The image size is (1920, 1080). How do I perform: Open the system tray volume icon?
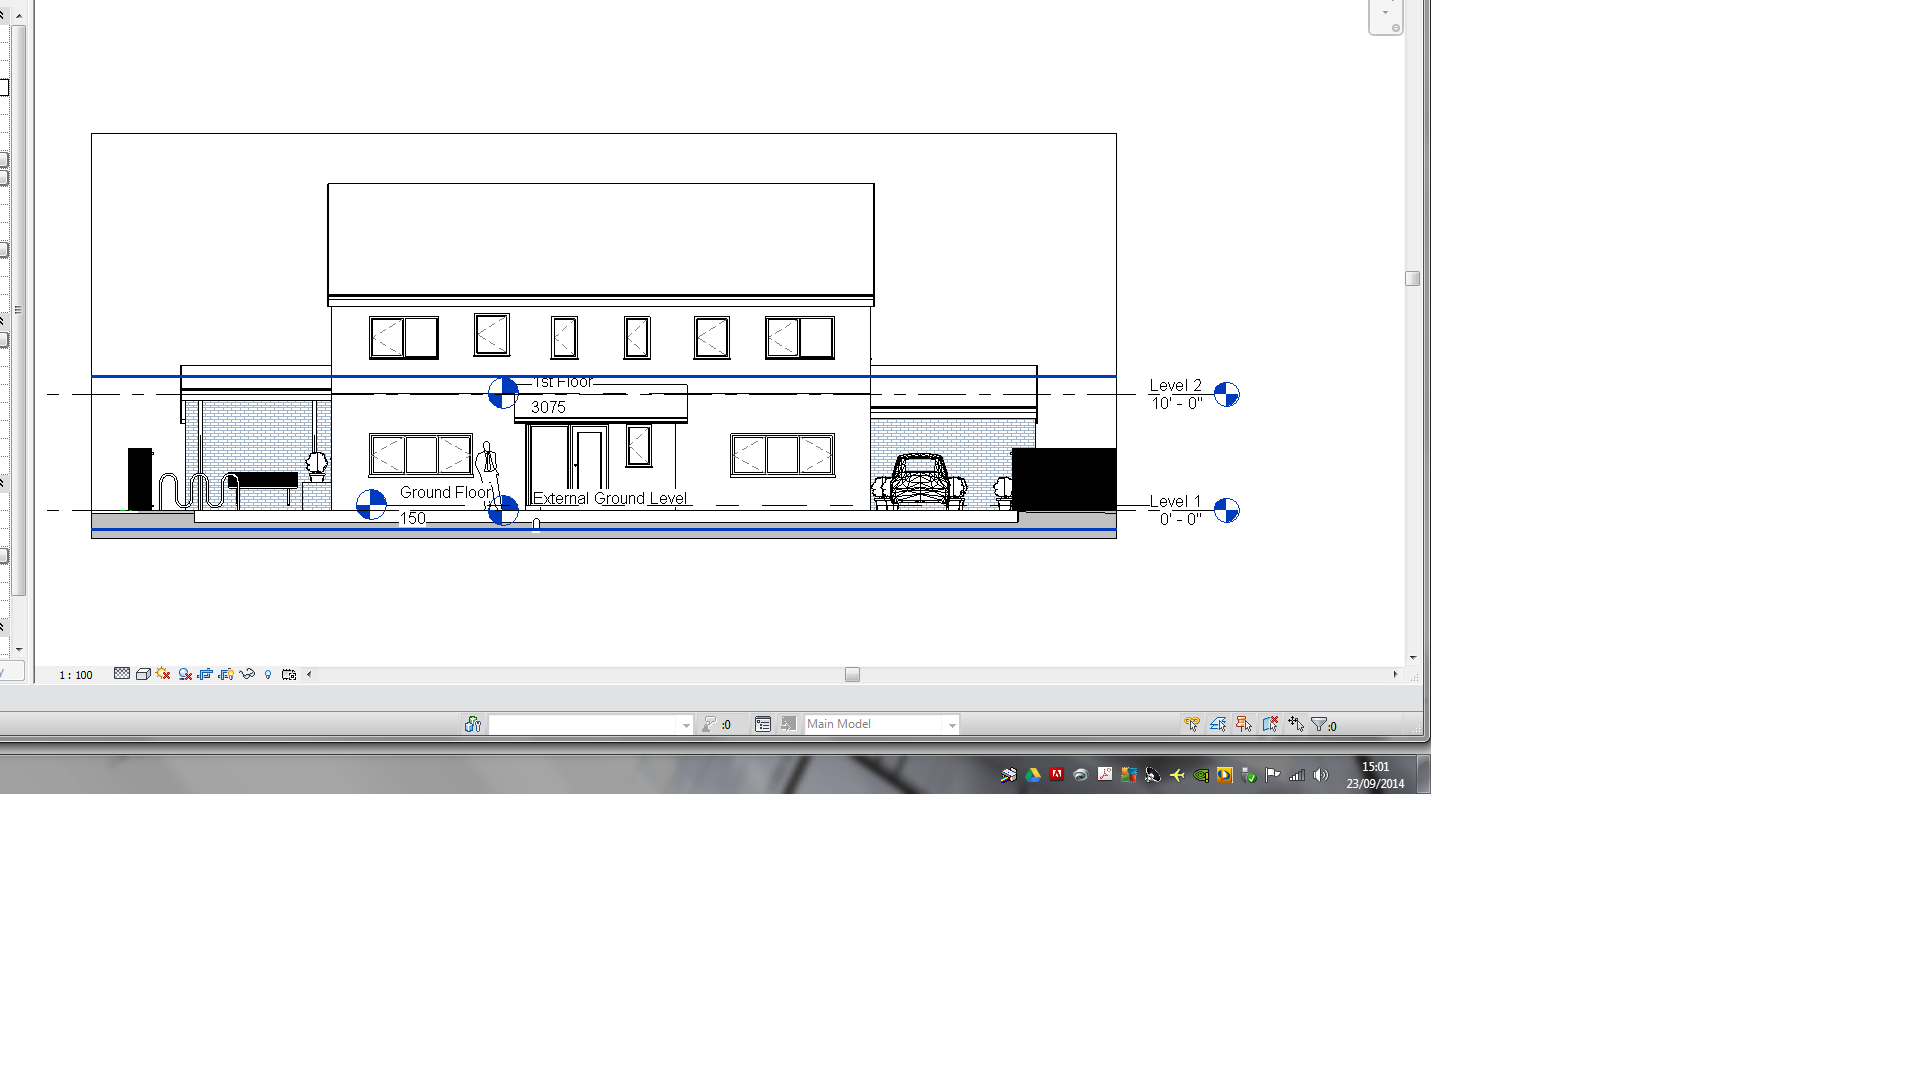click(1321, 775)
